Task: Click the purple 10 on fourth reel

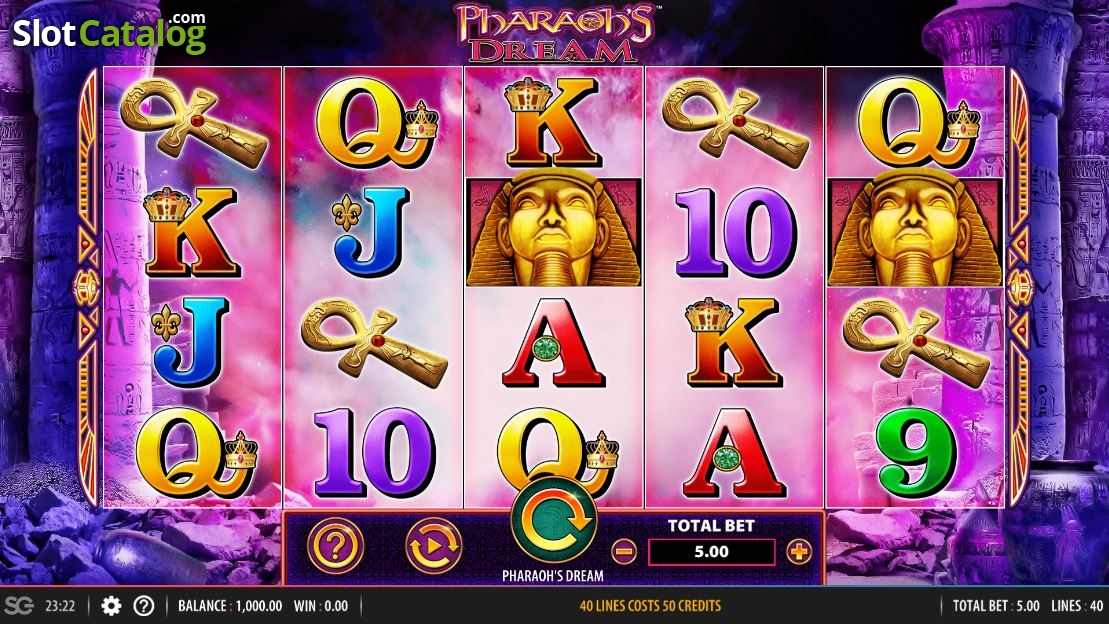Action: pos(736,232)
